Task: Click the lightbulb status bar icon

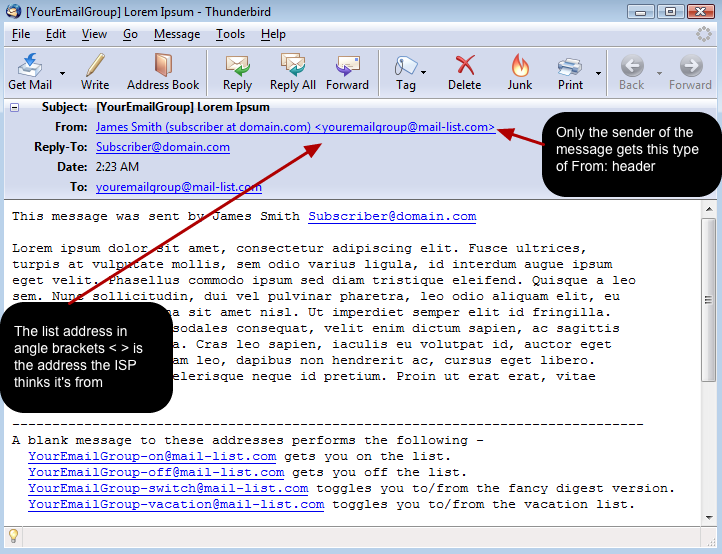Action: (x=13, y=536)
